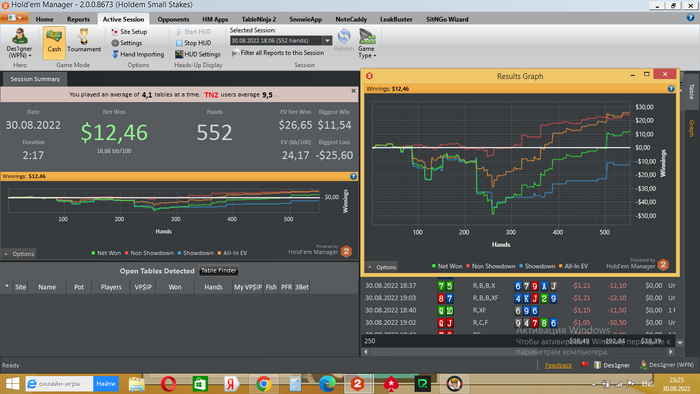This screenshot has width=700, height=394.
Task: Open the Graph side panel tab
Action: [692, 128]
